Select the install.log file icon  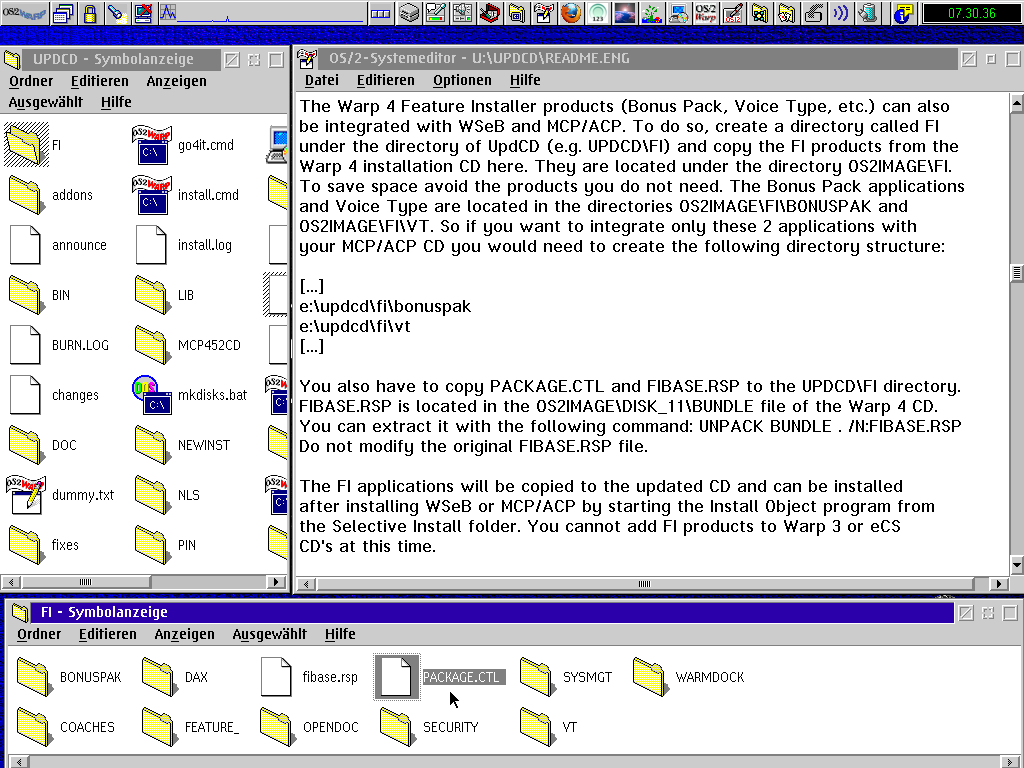pos(151,245)
